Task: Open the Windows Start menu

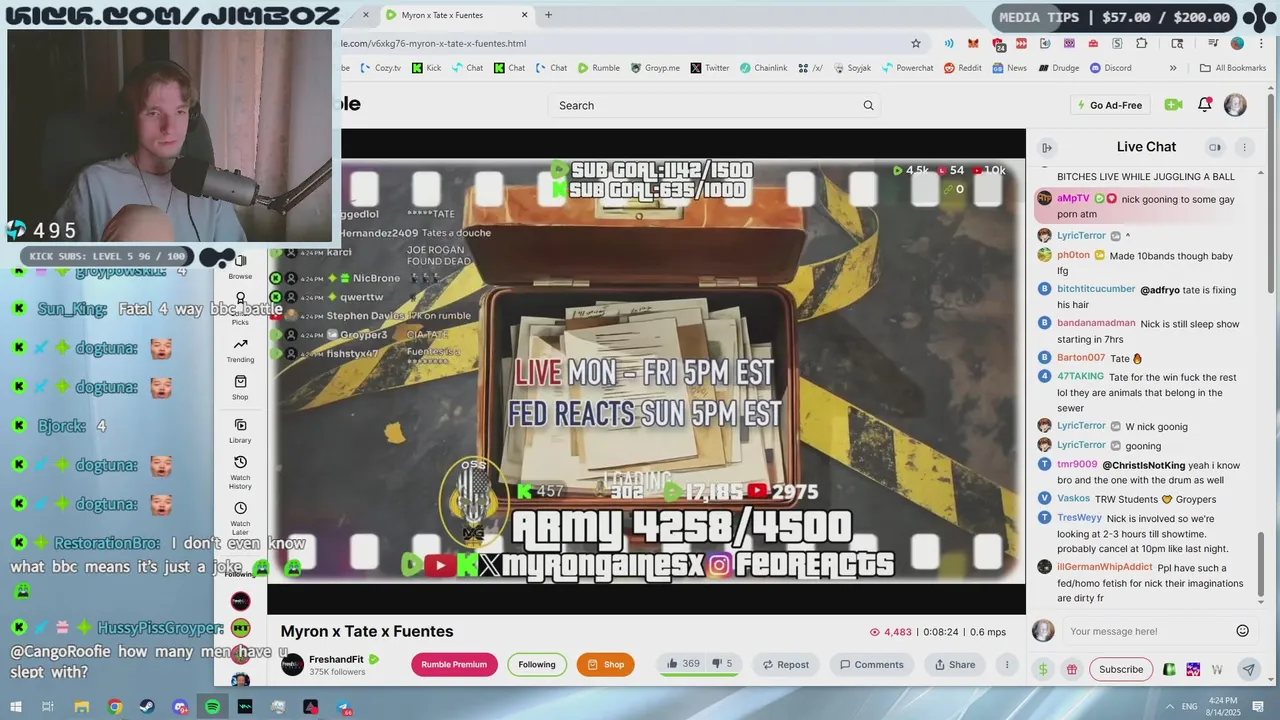Action: [x=16, y=707]
